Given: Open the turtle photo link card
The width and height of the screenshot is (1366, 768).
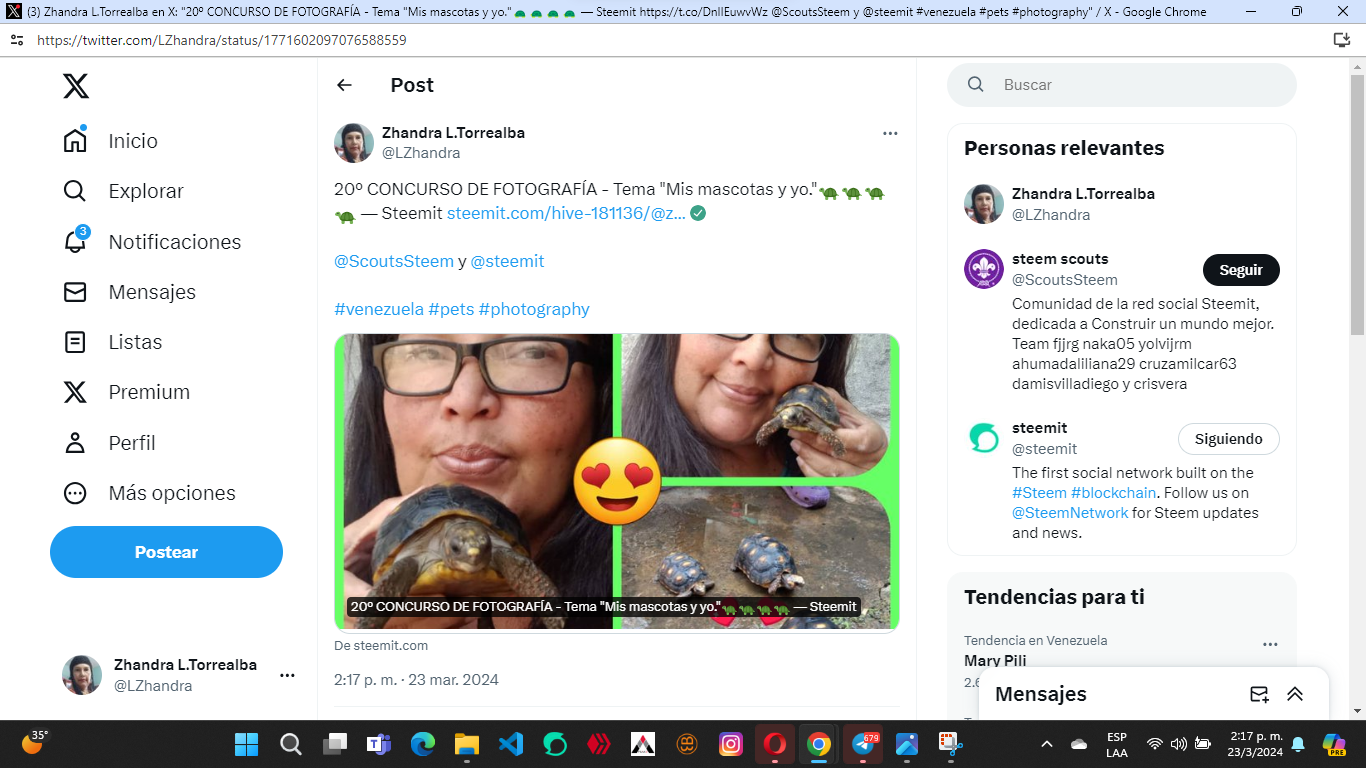Looking at the screenshot, I should 617,482.
